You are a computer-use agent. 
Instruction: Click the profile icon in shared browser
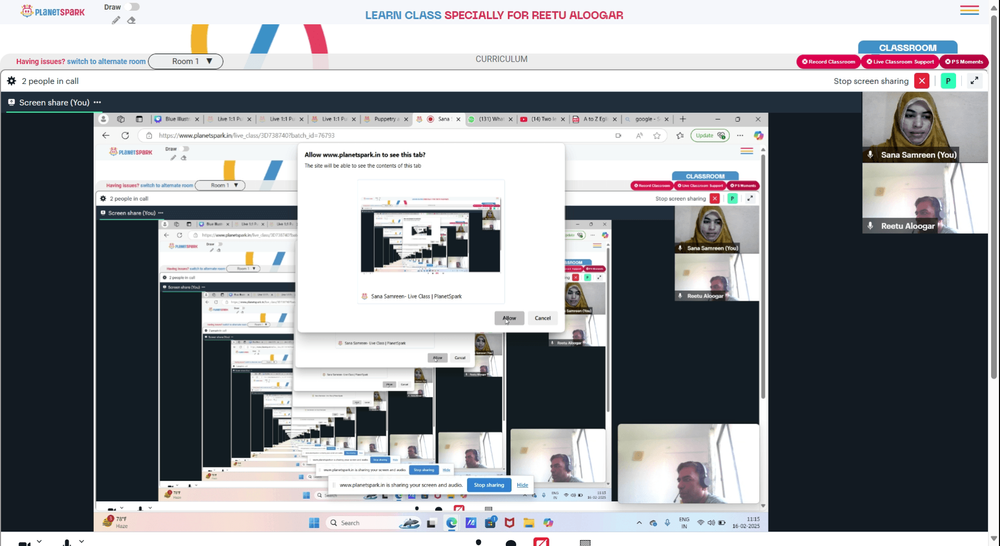pyautogui.click(x=103, y=119)
